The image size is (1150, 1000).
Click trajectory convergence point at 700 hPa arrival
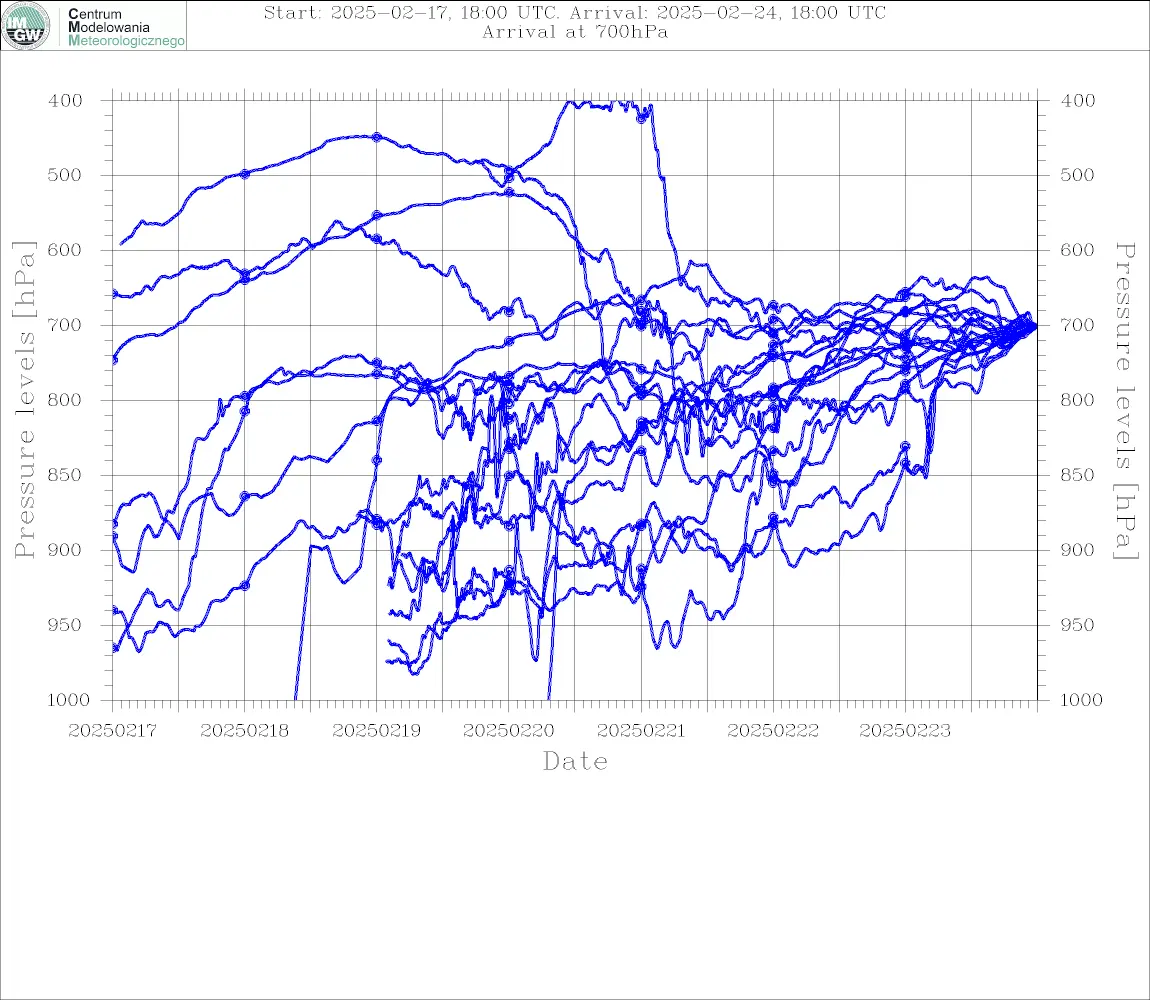tap(1035, 326)
